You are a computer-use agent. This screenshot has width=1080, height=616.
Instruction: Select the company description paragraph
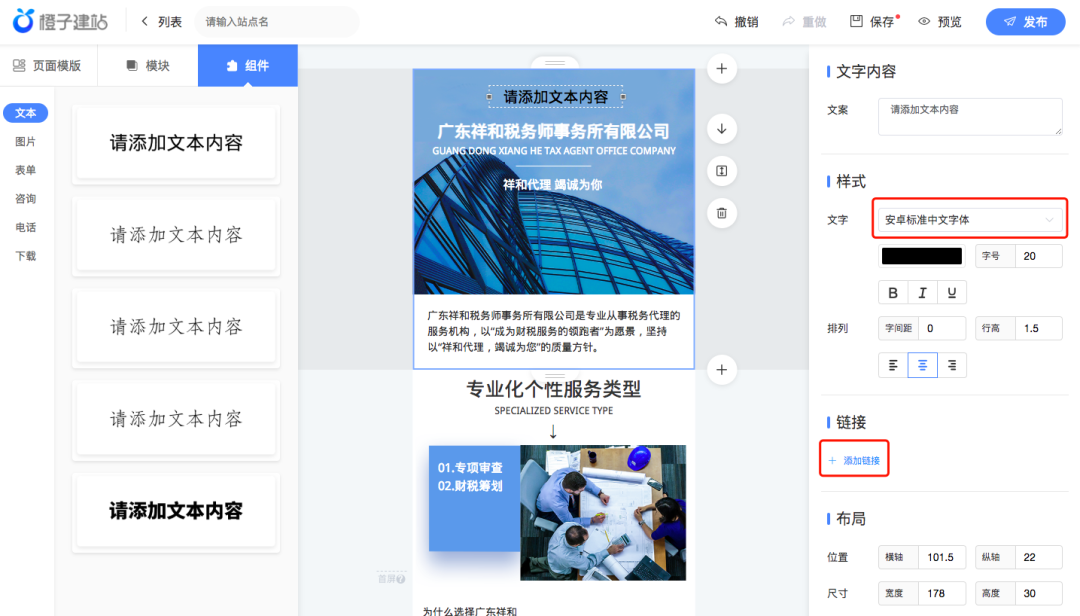coord(554,331)
